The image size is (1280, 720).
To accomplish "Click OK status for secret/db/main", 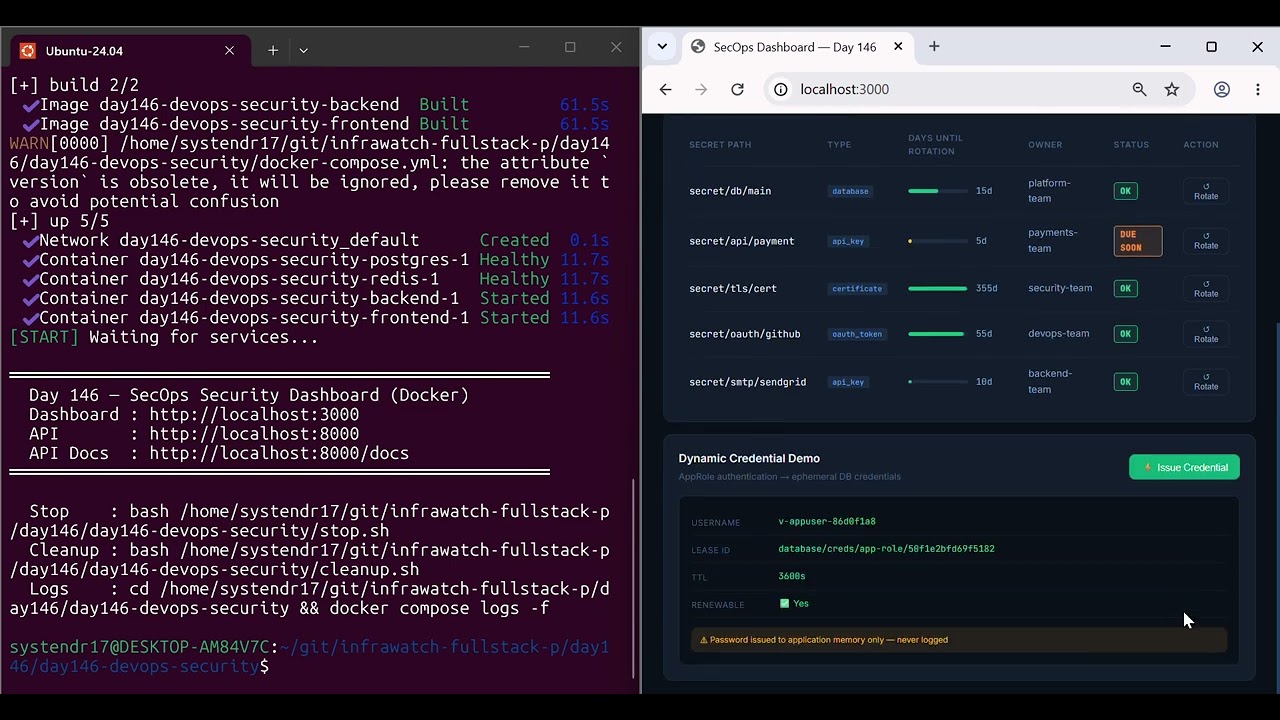I will pos(1125,191).
